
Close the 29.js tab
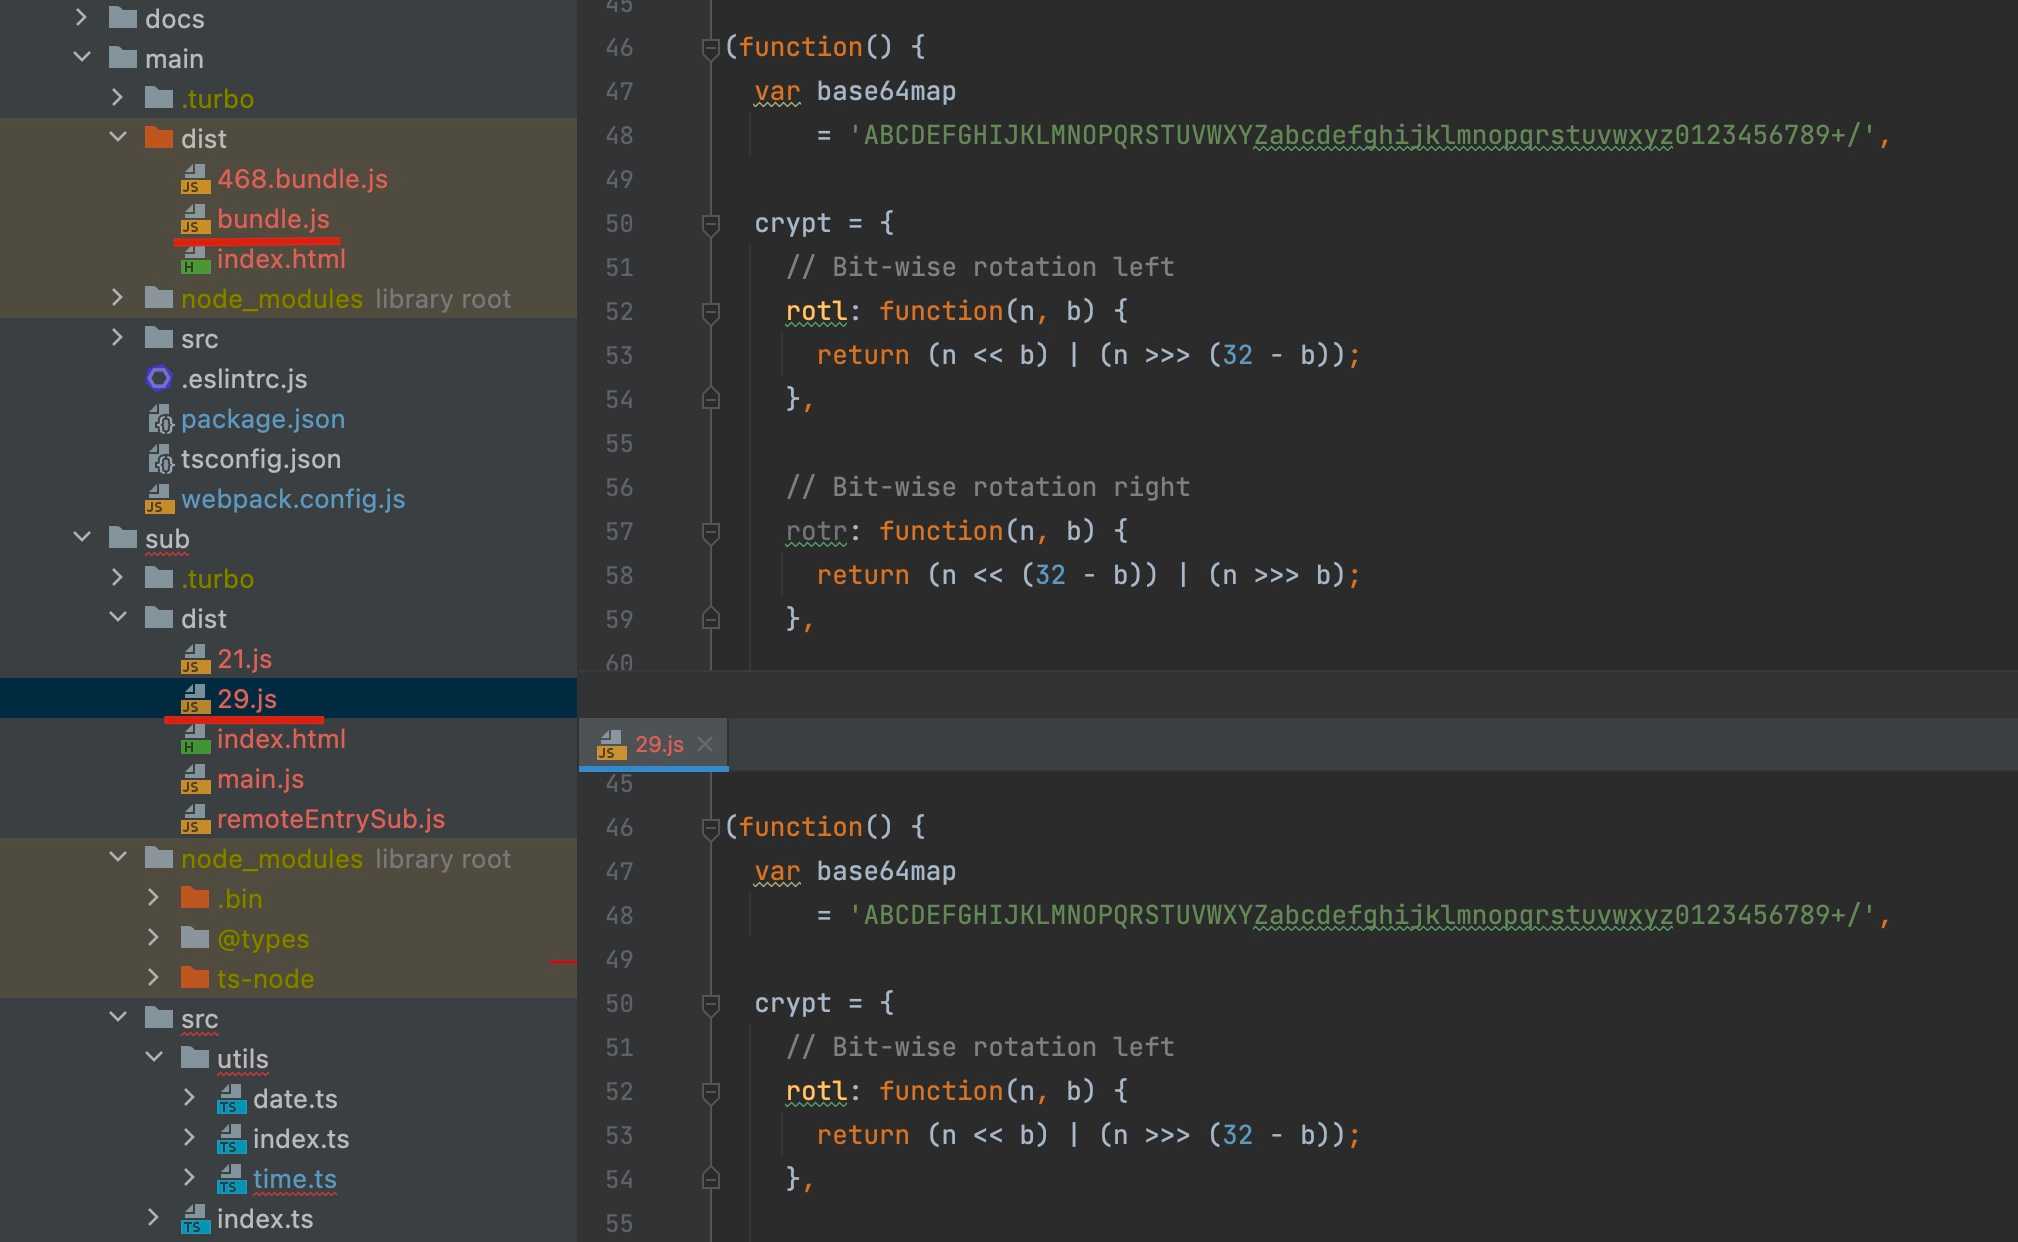point(705,744)
